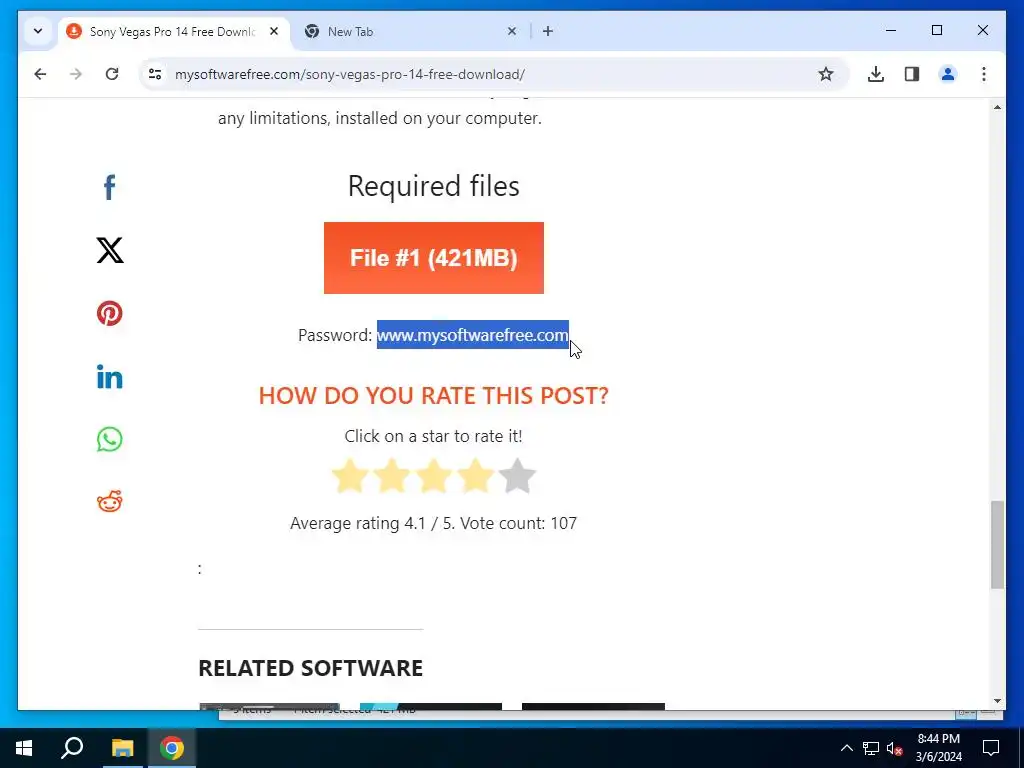The image size is (1024, 768).
Task: Open the Chrome profile menu
Action: 948,74
